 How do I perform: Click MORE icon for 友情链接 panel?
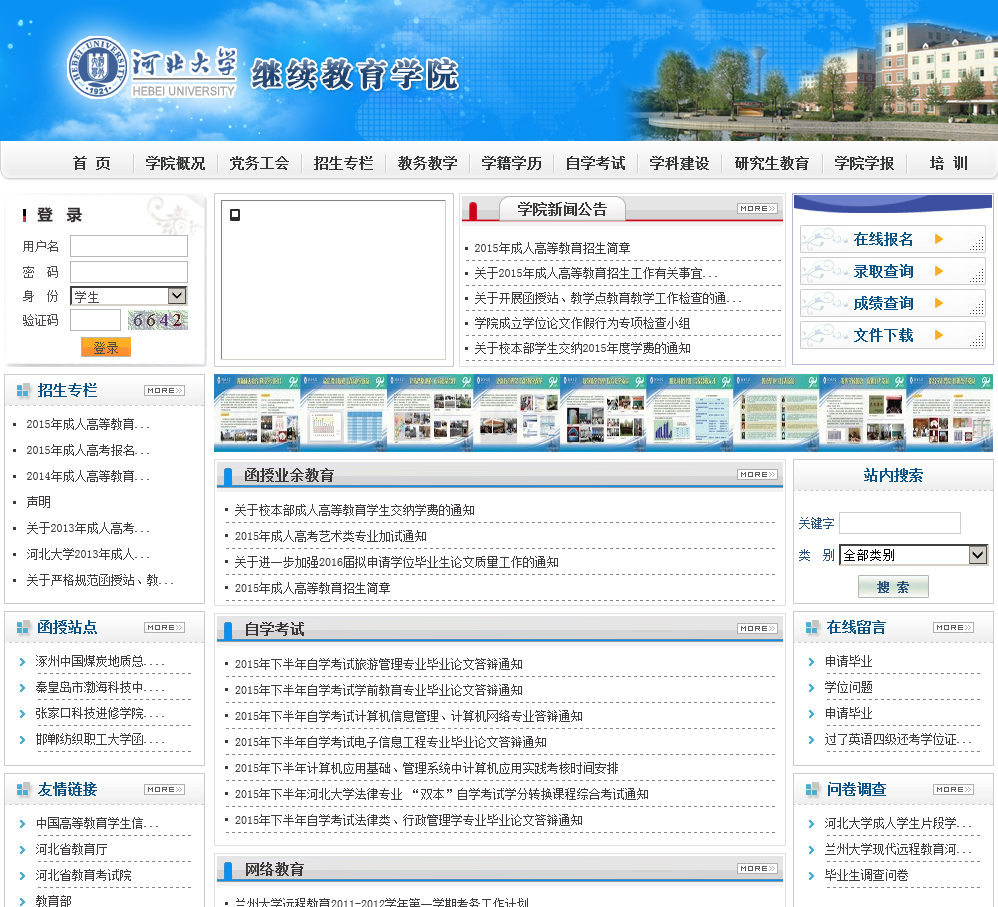(164, 790)
